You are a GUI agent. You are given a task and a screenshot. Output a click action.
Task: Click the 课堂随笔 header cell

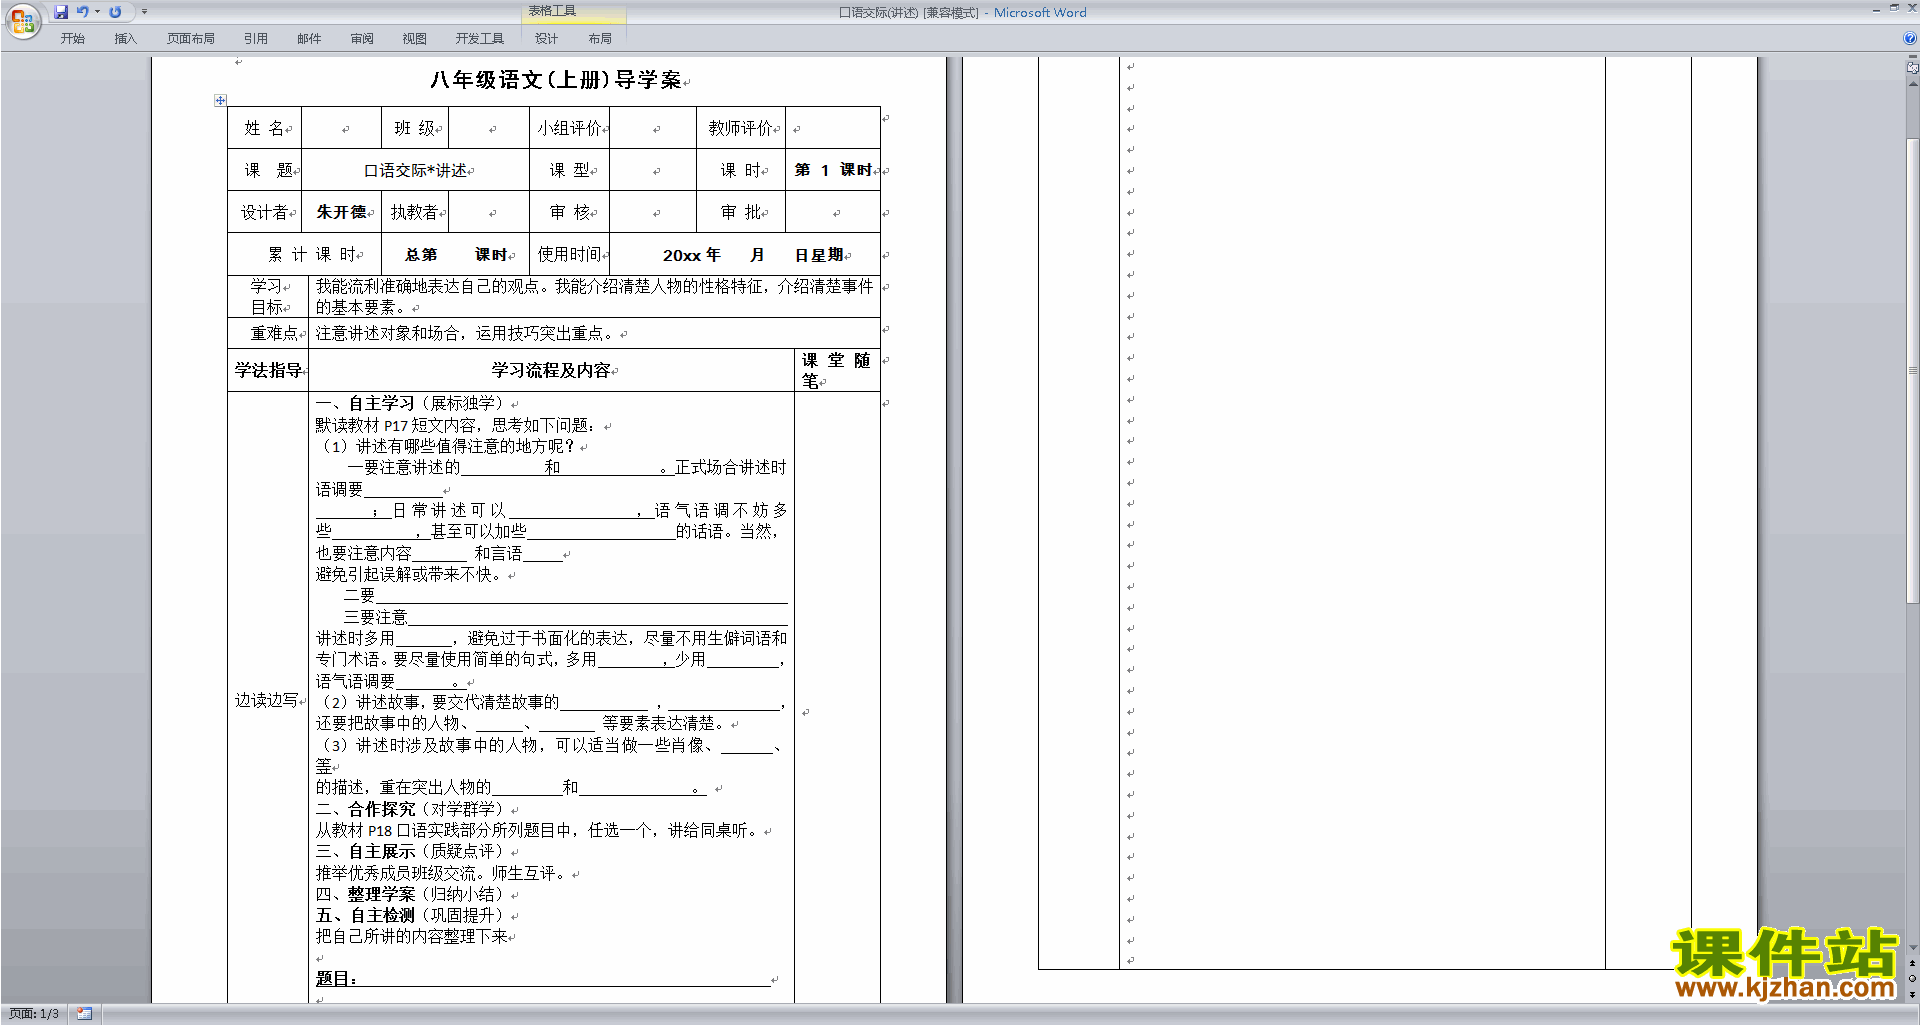[837, 370]
